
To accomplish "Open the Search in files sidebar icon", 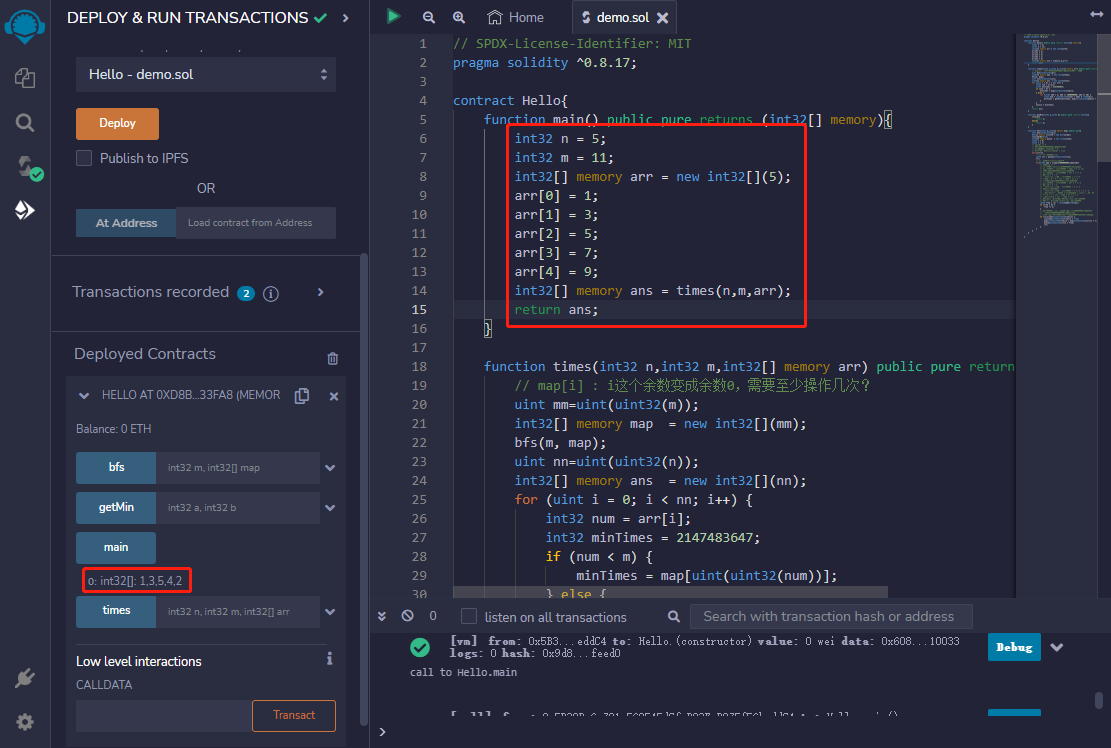I will (x=25, y=123).
